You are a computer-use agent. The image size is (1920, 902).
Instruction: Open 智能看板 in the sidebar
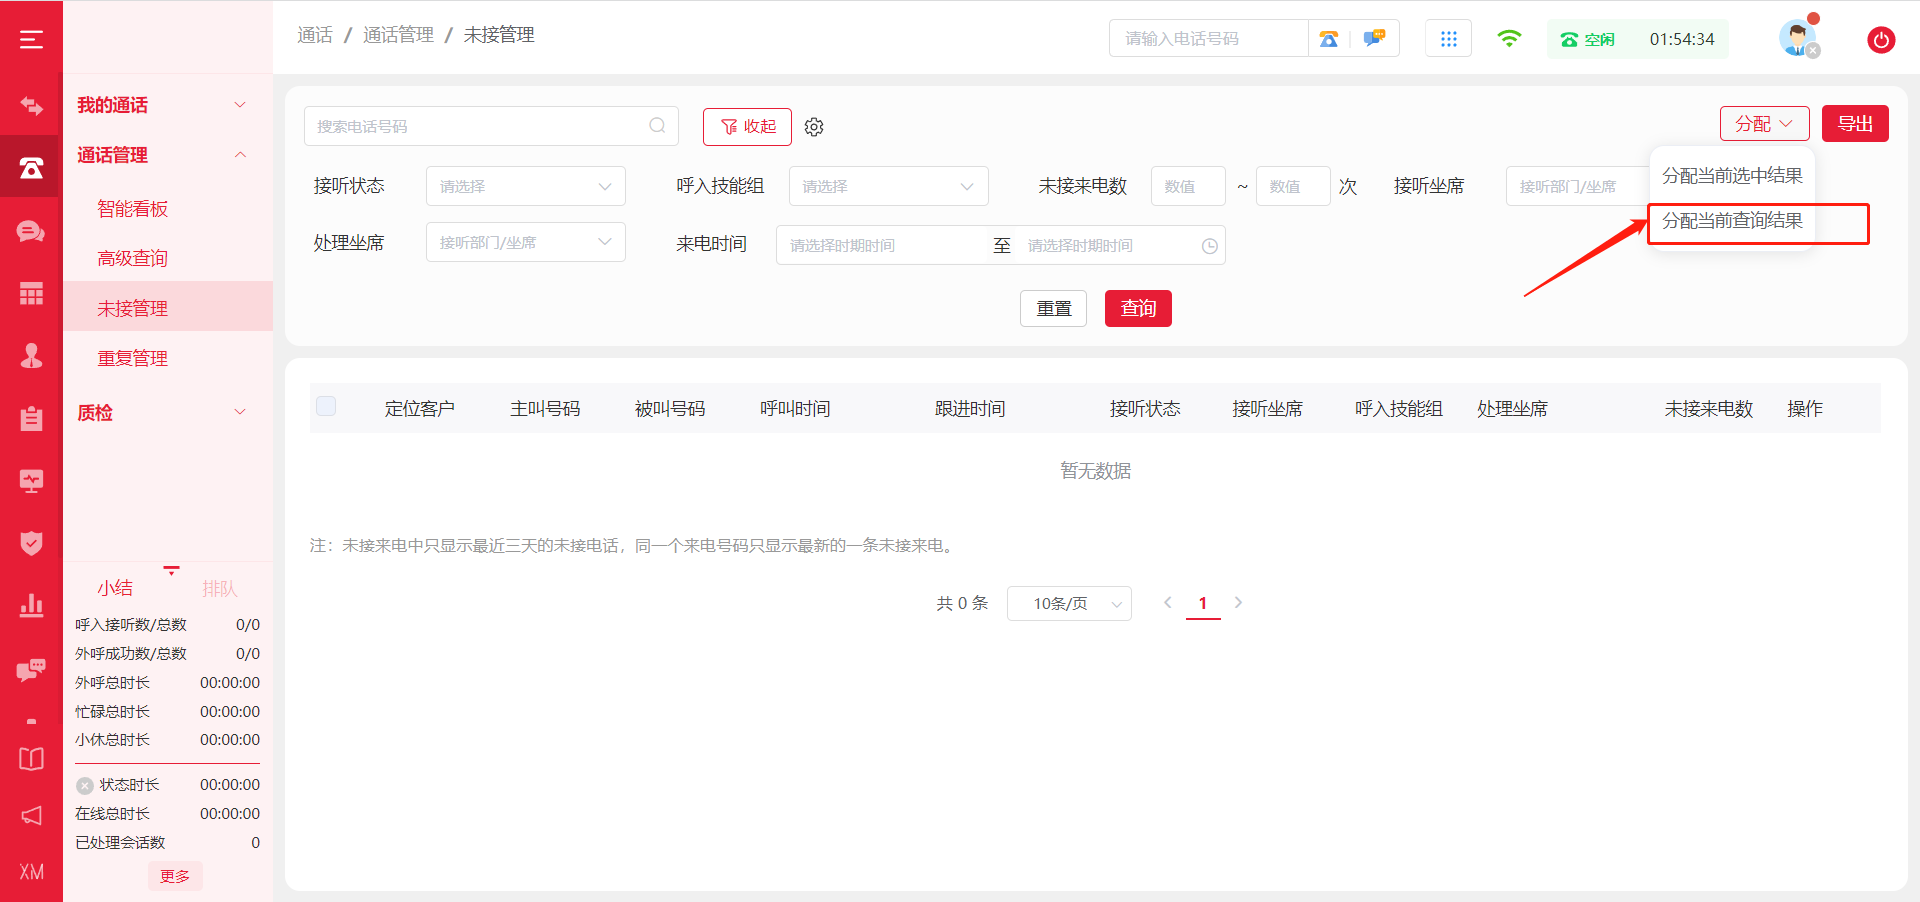[x=132, y=208]
